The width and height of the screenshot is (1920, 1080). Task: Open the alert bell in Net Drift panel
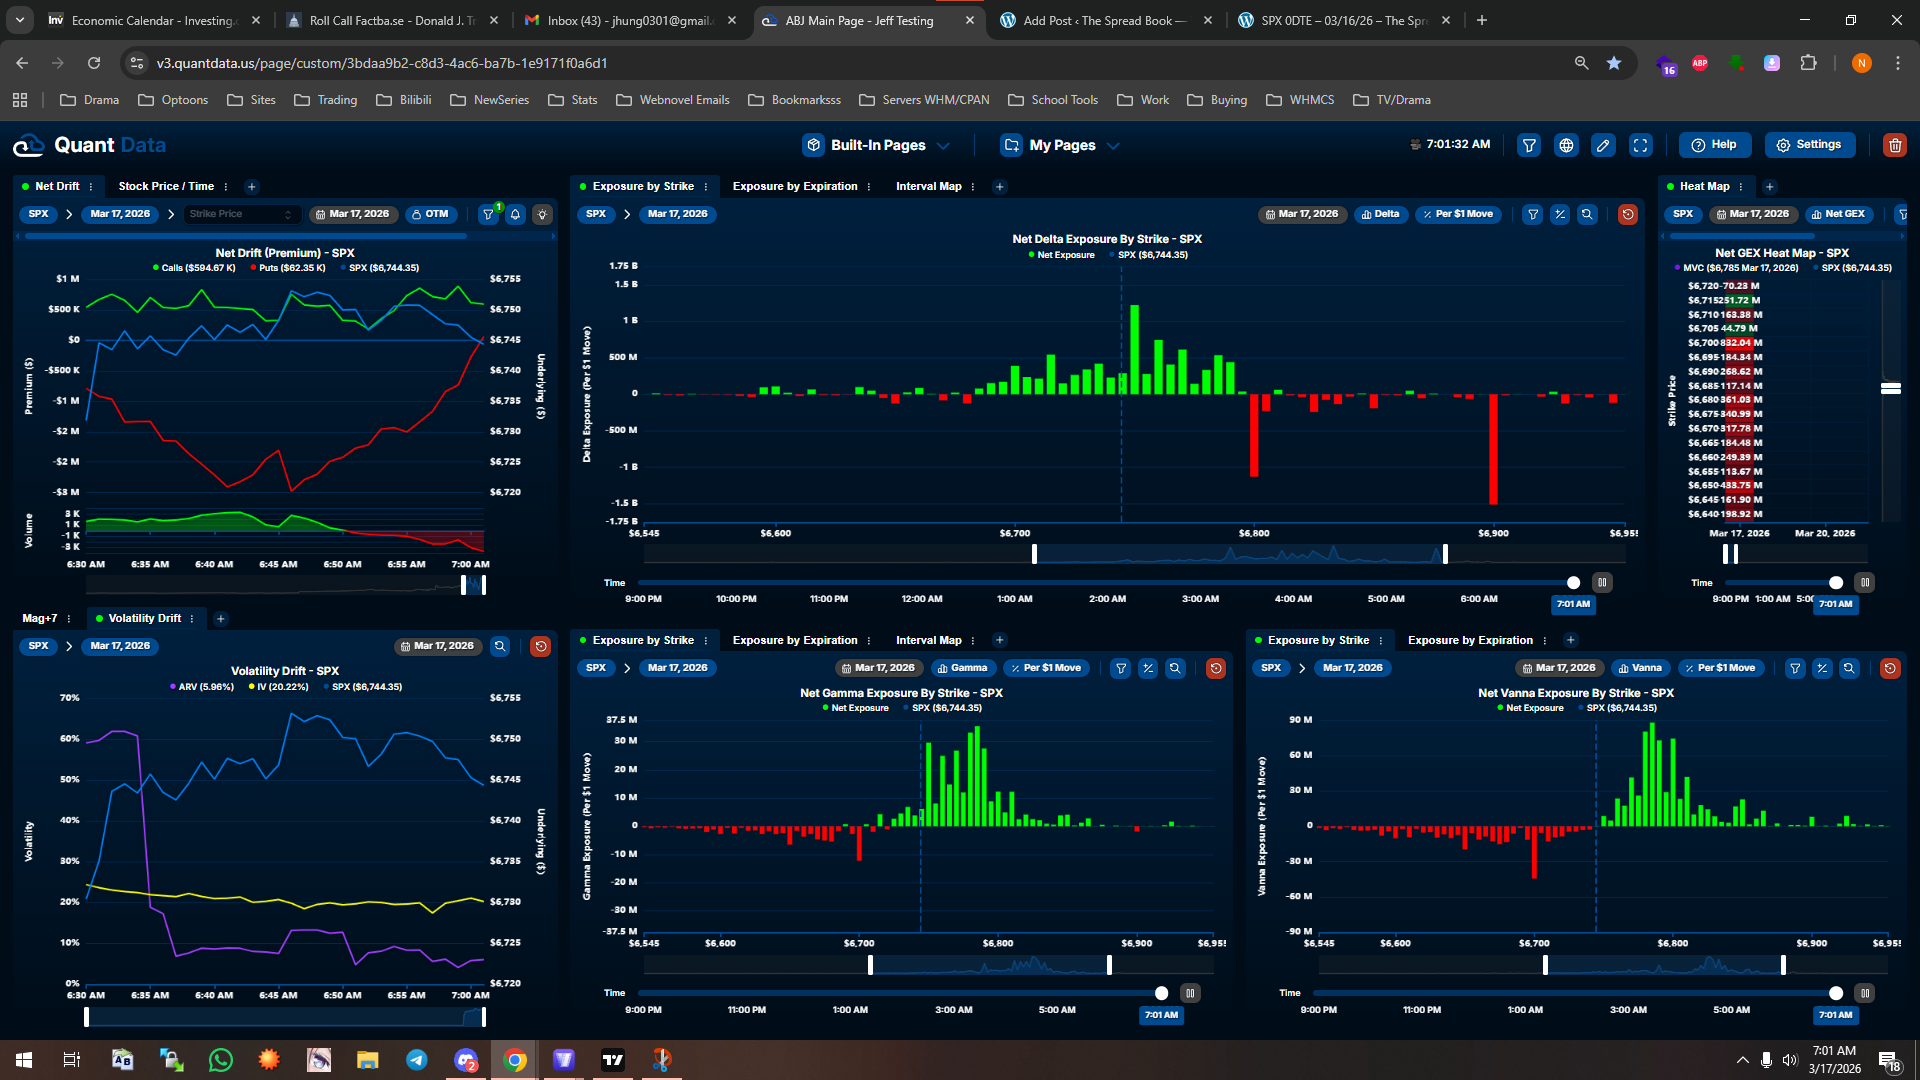pos(515,214)
